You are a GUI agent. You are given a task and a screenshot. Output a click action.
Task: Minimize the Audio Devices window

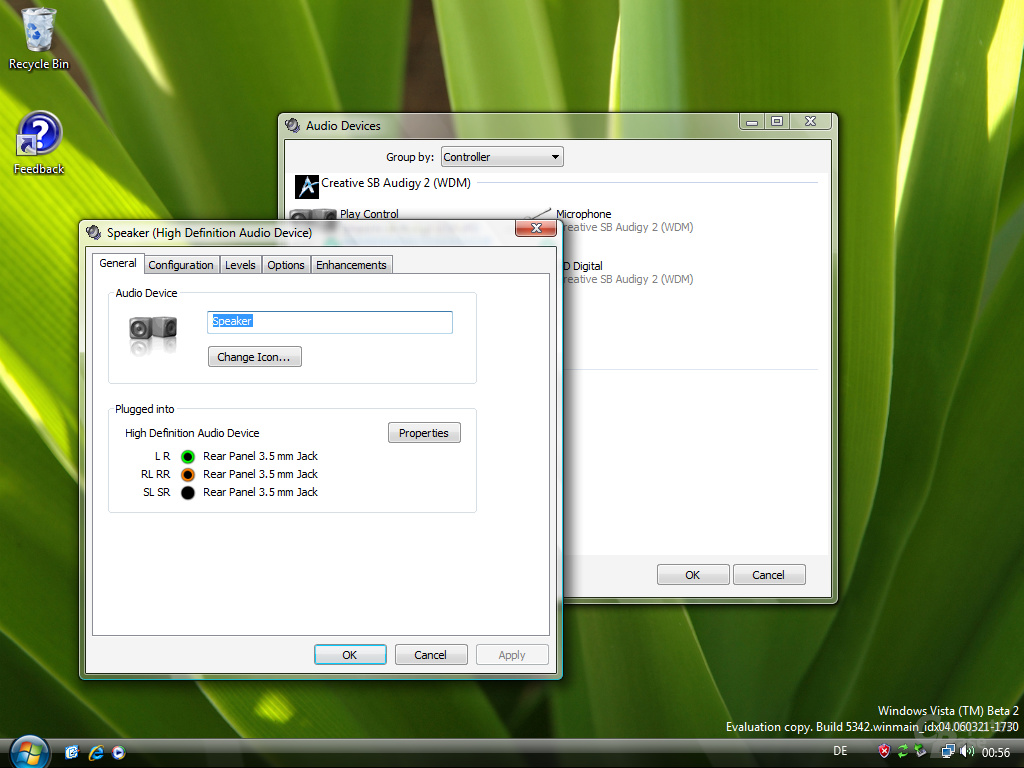point(752,121)
